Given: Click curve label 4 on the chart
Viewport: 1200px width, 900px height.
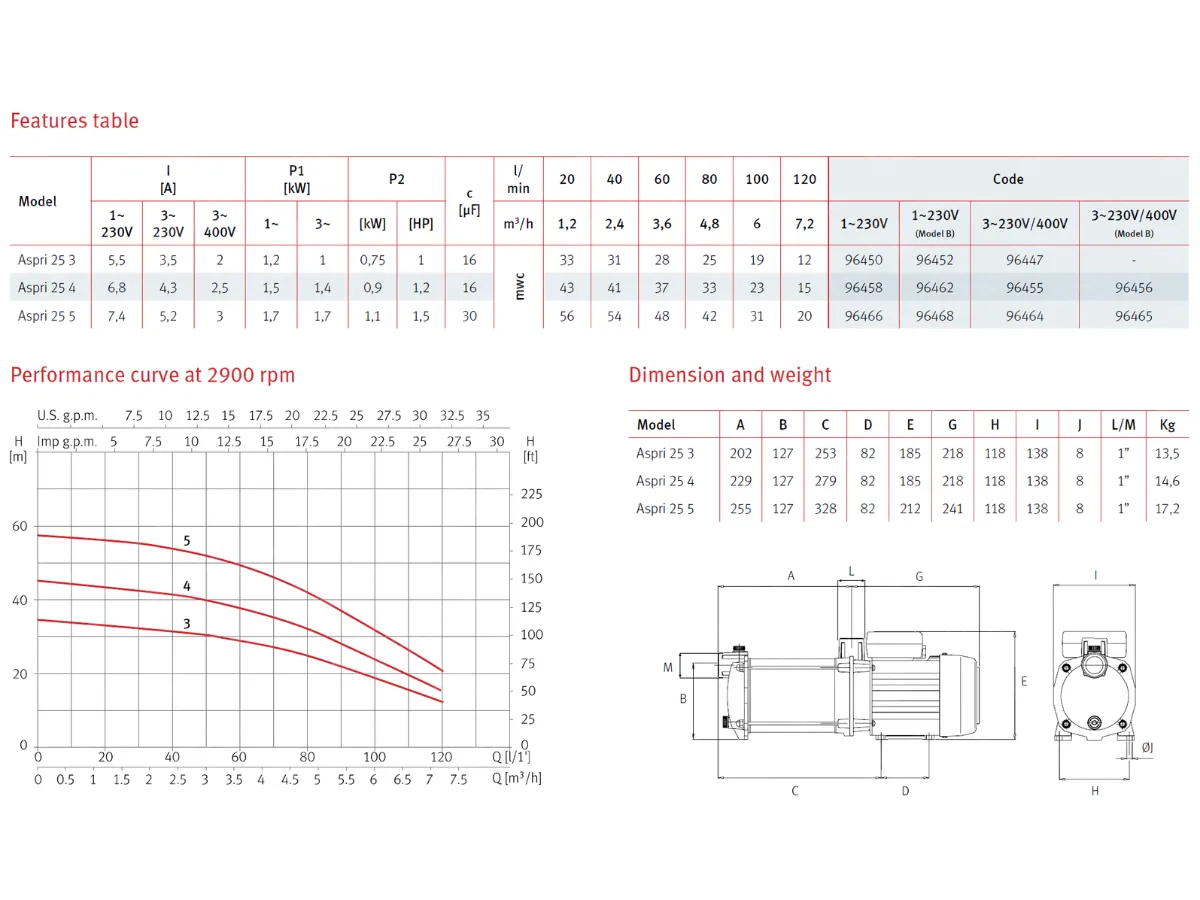Looking at the screenshot, I should coord(186,586).
